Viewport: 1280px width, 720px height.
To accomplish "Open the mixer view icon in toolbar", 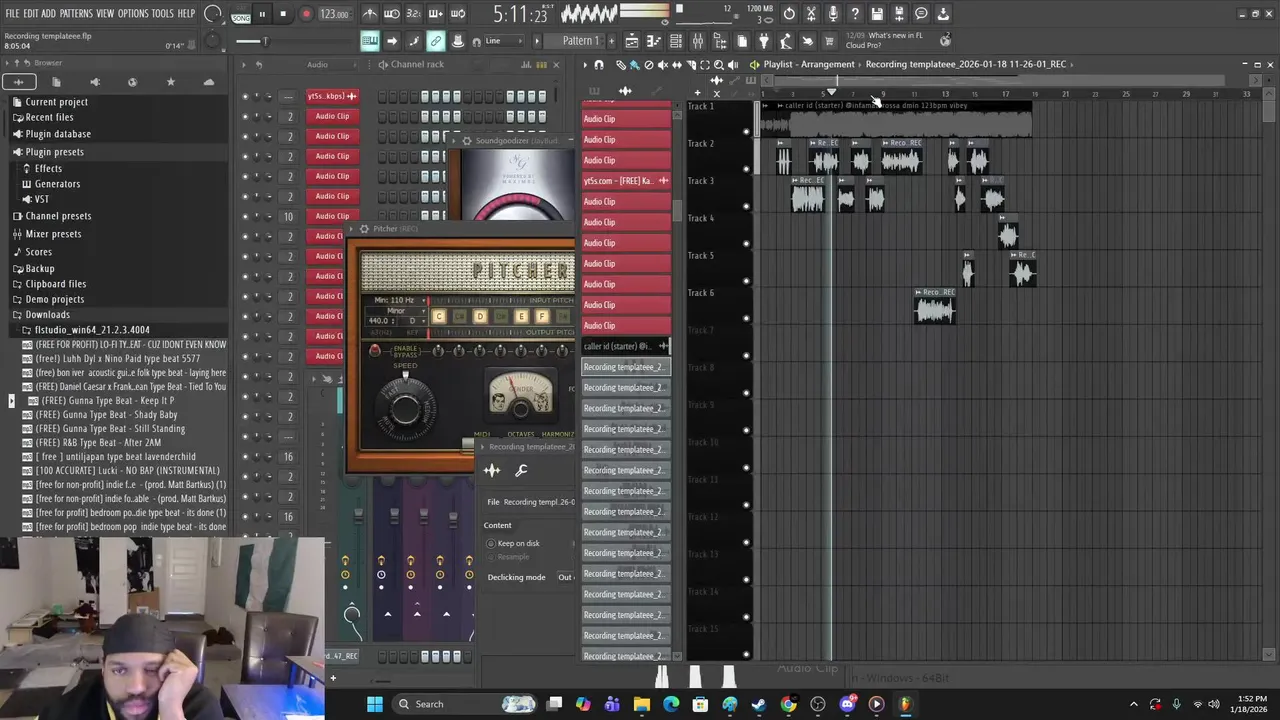I will pyautogui.click(x=697, y=41).
